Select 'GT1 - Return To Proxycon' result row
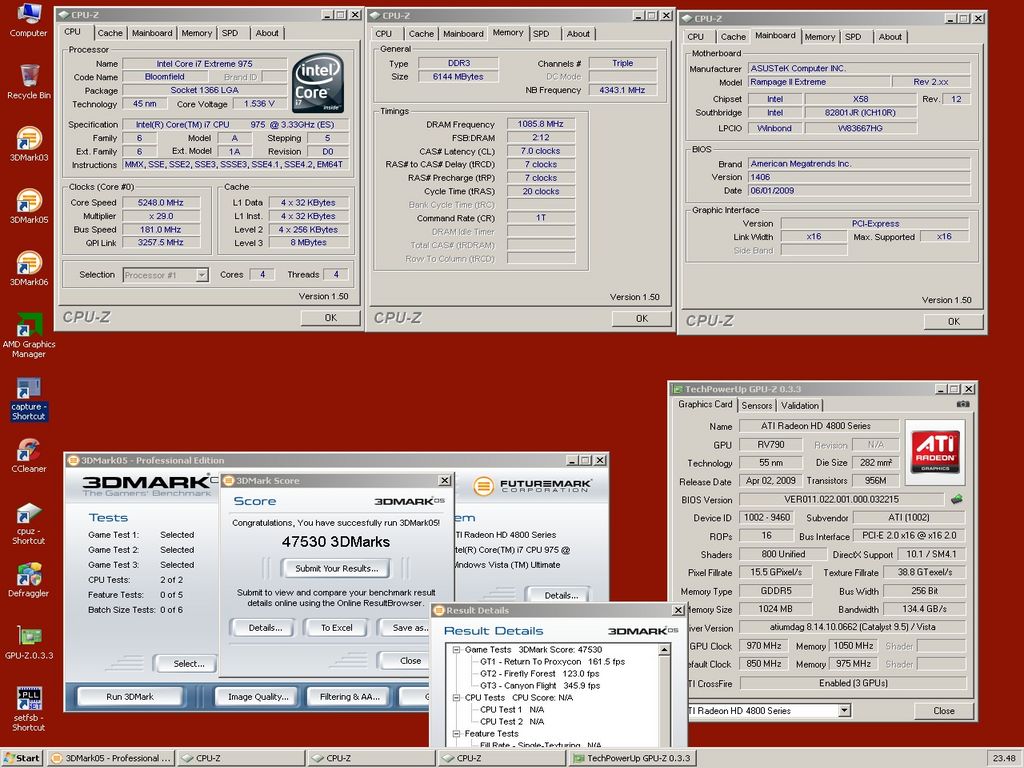1024x768 pixels. click(552, 662)
